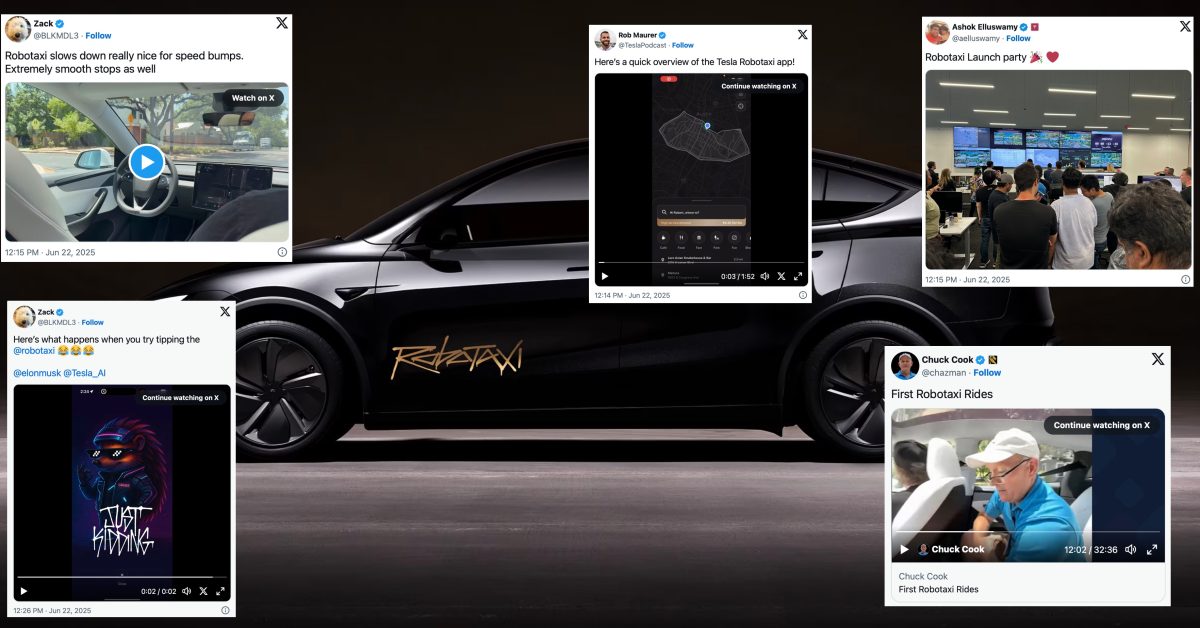The width and height of the screenshot is (1200, 628).
Task: Expand Rob Maurer video to fullscreen
Action: (797, 276)
